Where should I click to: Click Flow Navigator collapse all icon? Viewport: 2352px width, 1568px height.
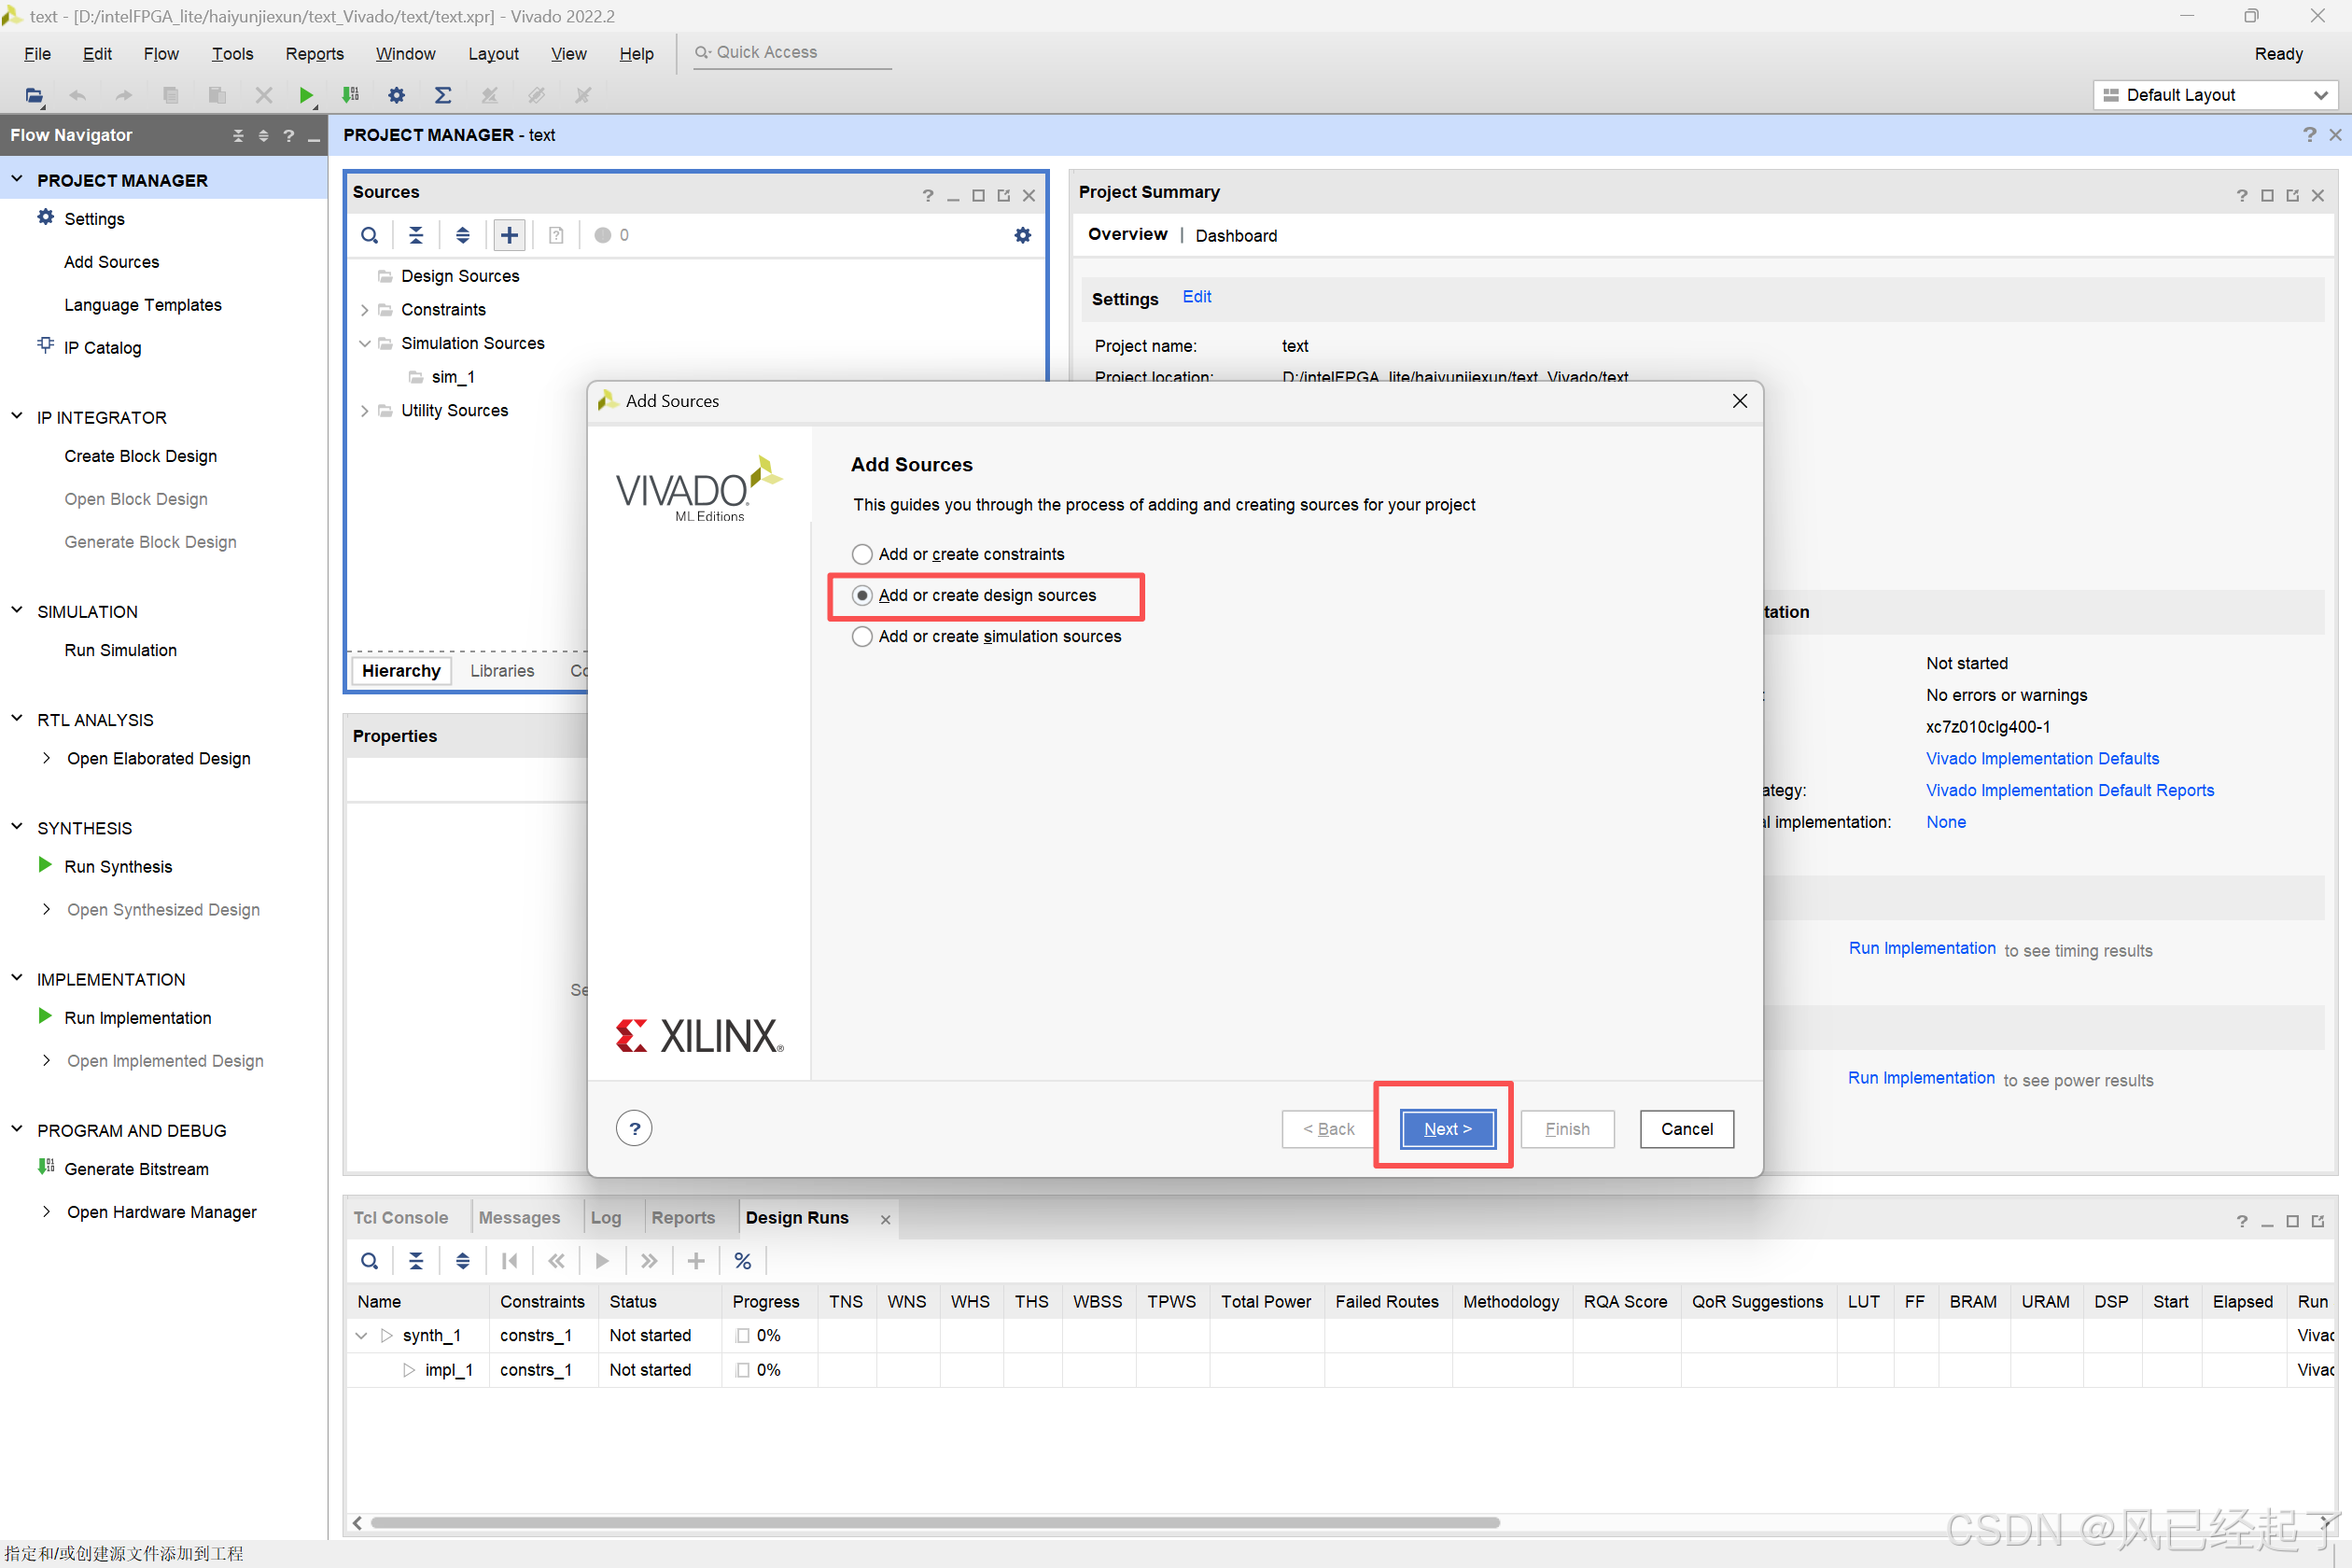click(238, 135)
